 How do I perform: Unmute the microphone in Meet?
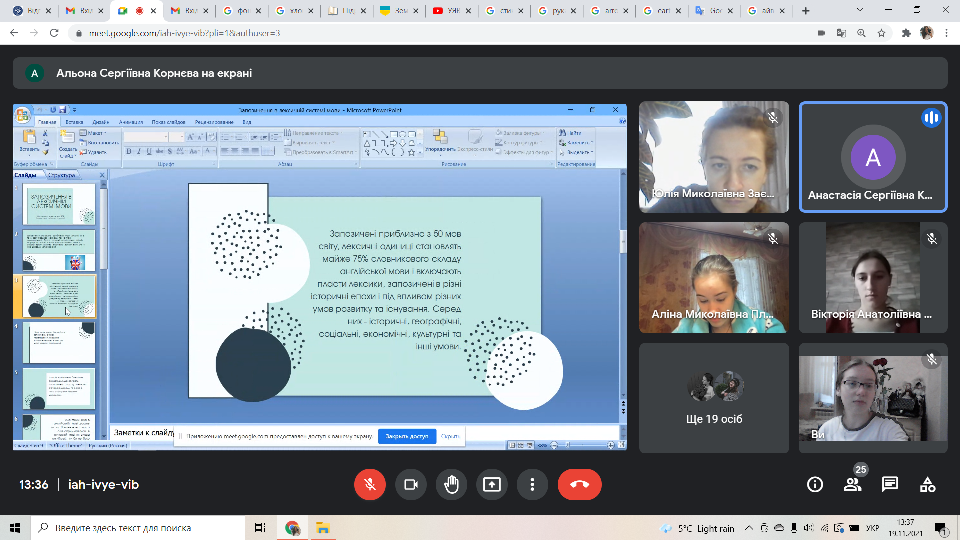[369, 484]
